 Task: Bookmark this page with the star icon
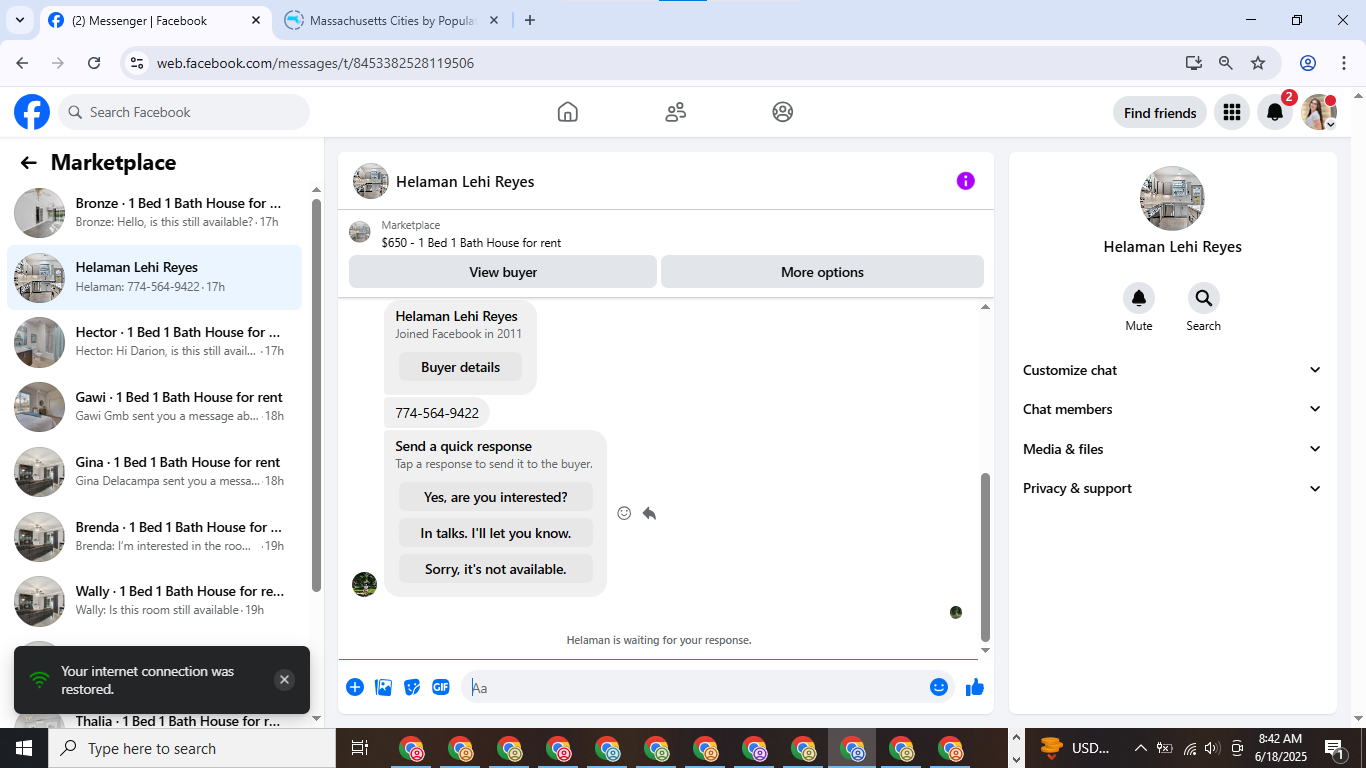(x=1258, y=63)
